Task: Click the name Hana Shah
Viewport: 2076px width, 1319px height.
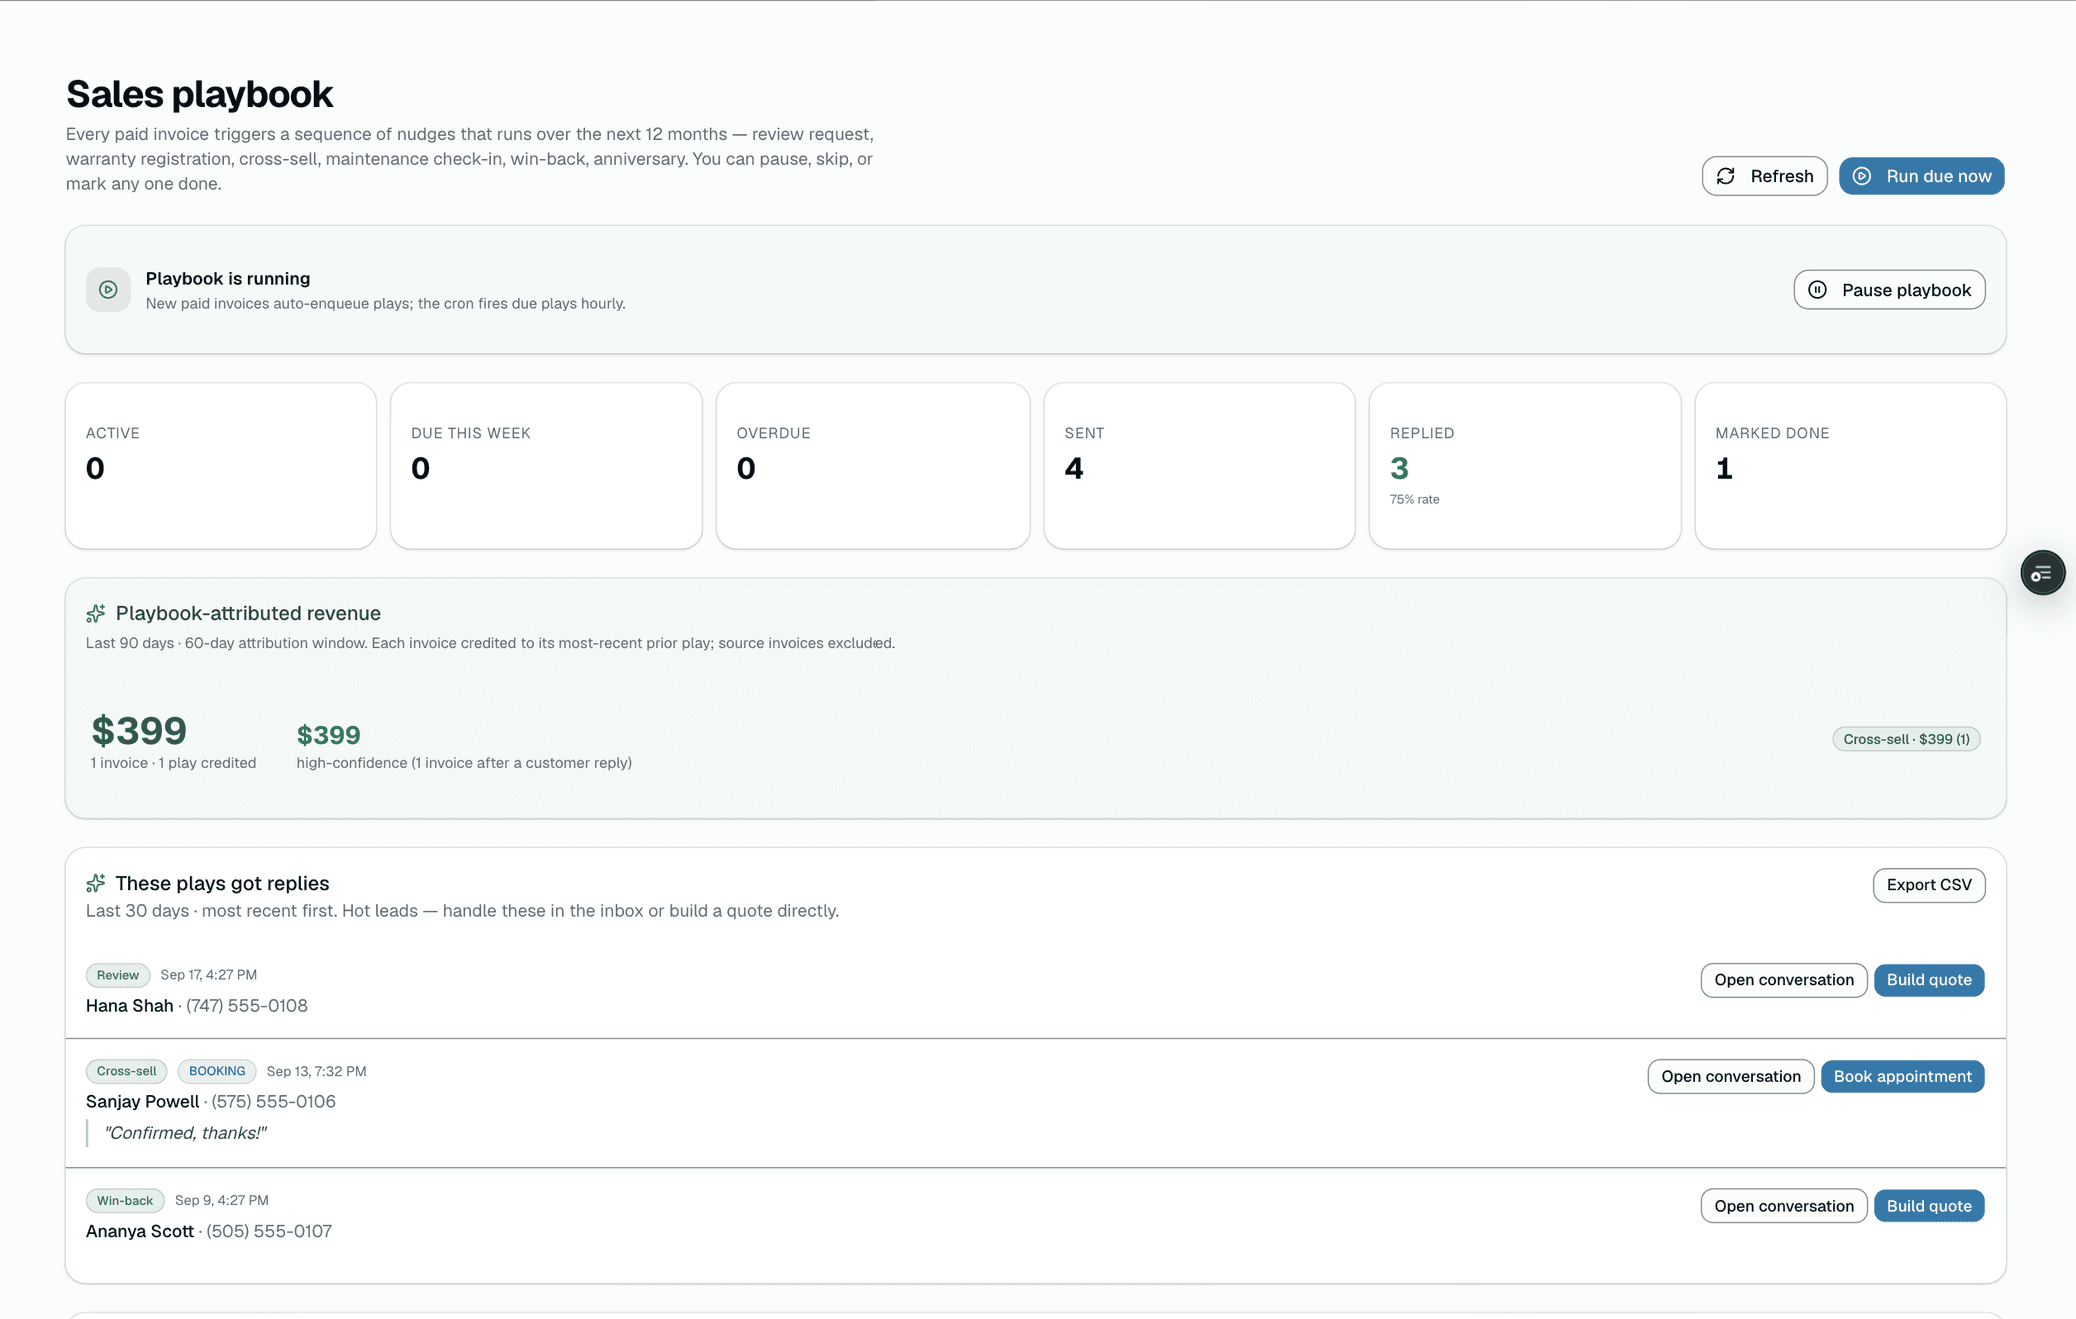Action: pos(129,1006)
